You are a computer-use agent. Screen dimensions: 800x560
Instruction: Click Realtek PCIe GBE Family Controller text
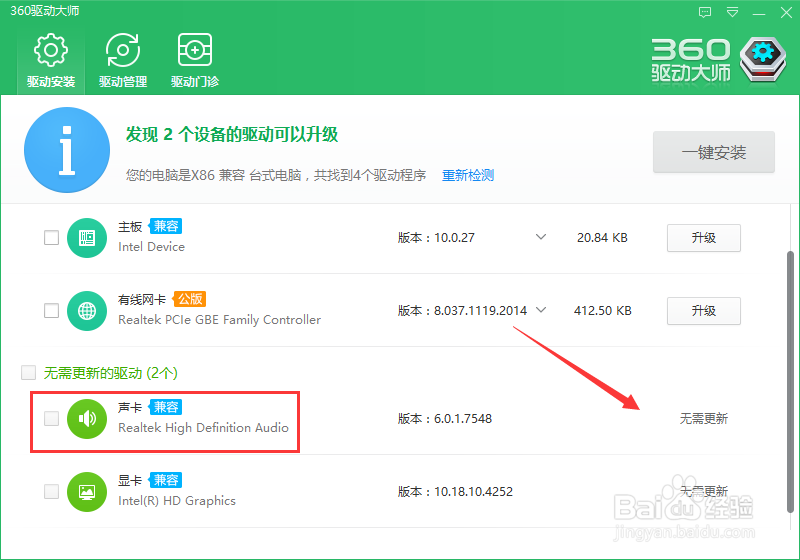coord(219,320)
